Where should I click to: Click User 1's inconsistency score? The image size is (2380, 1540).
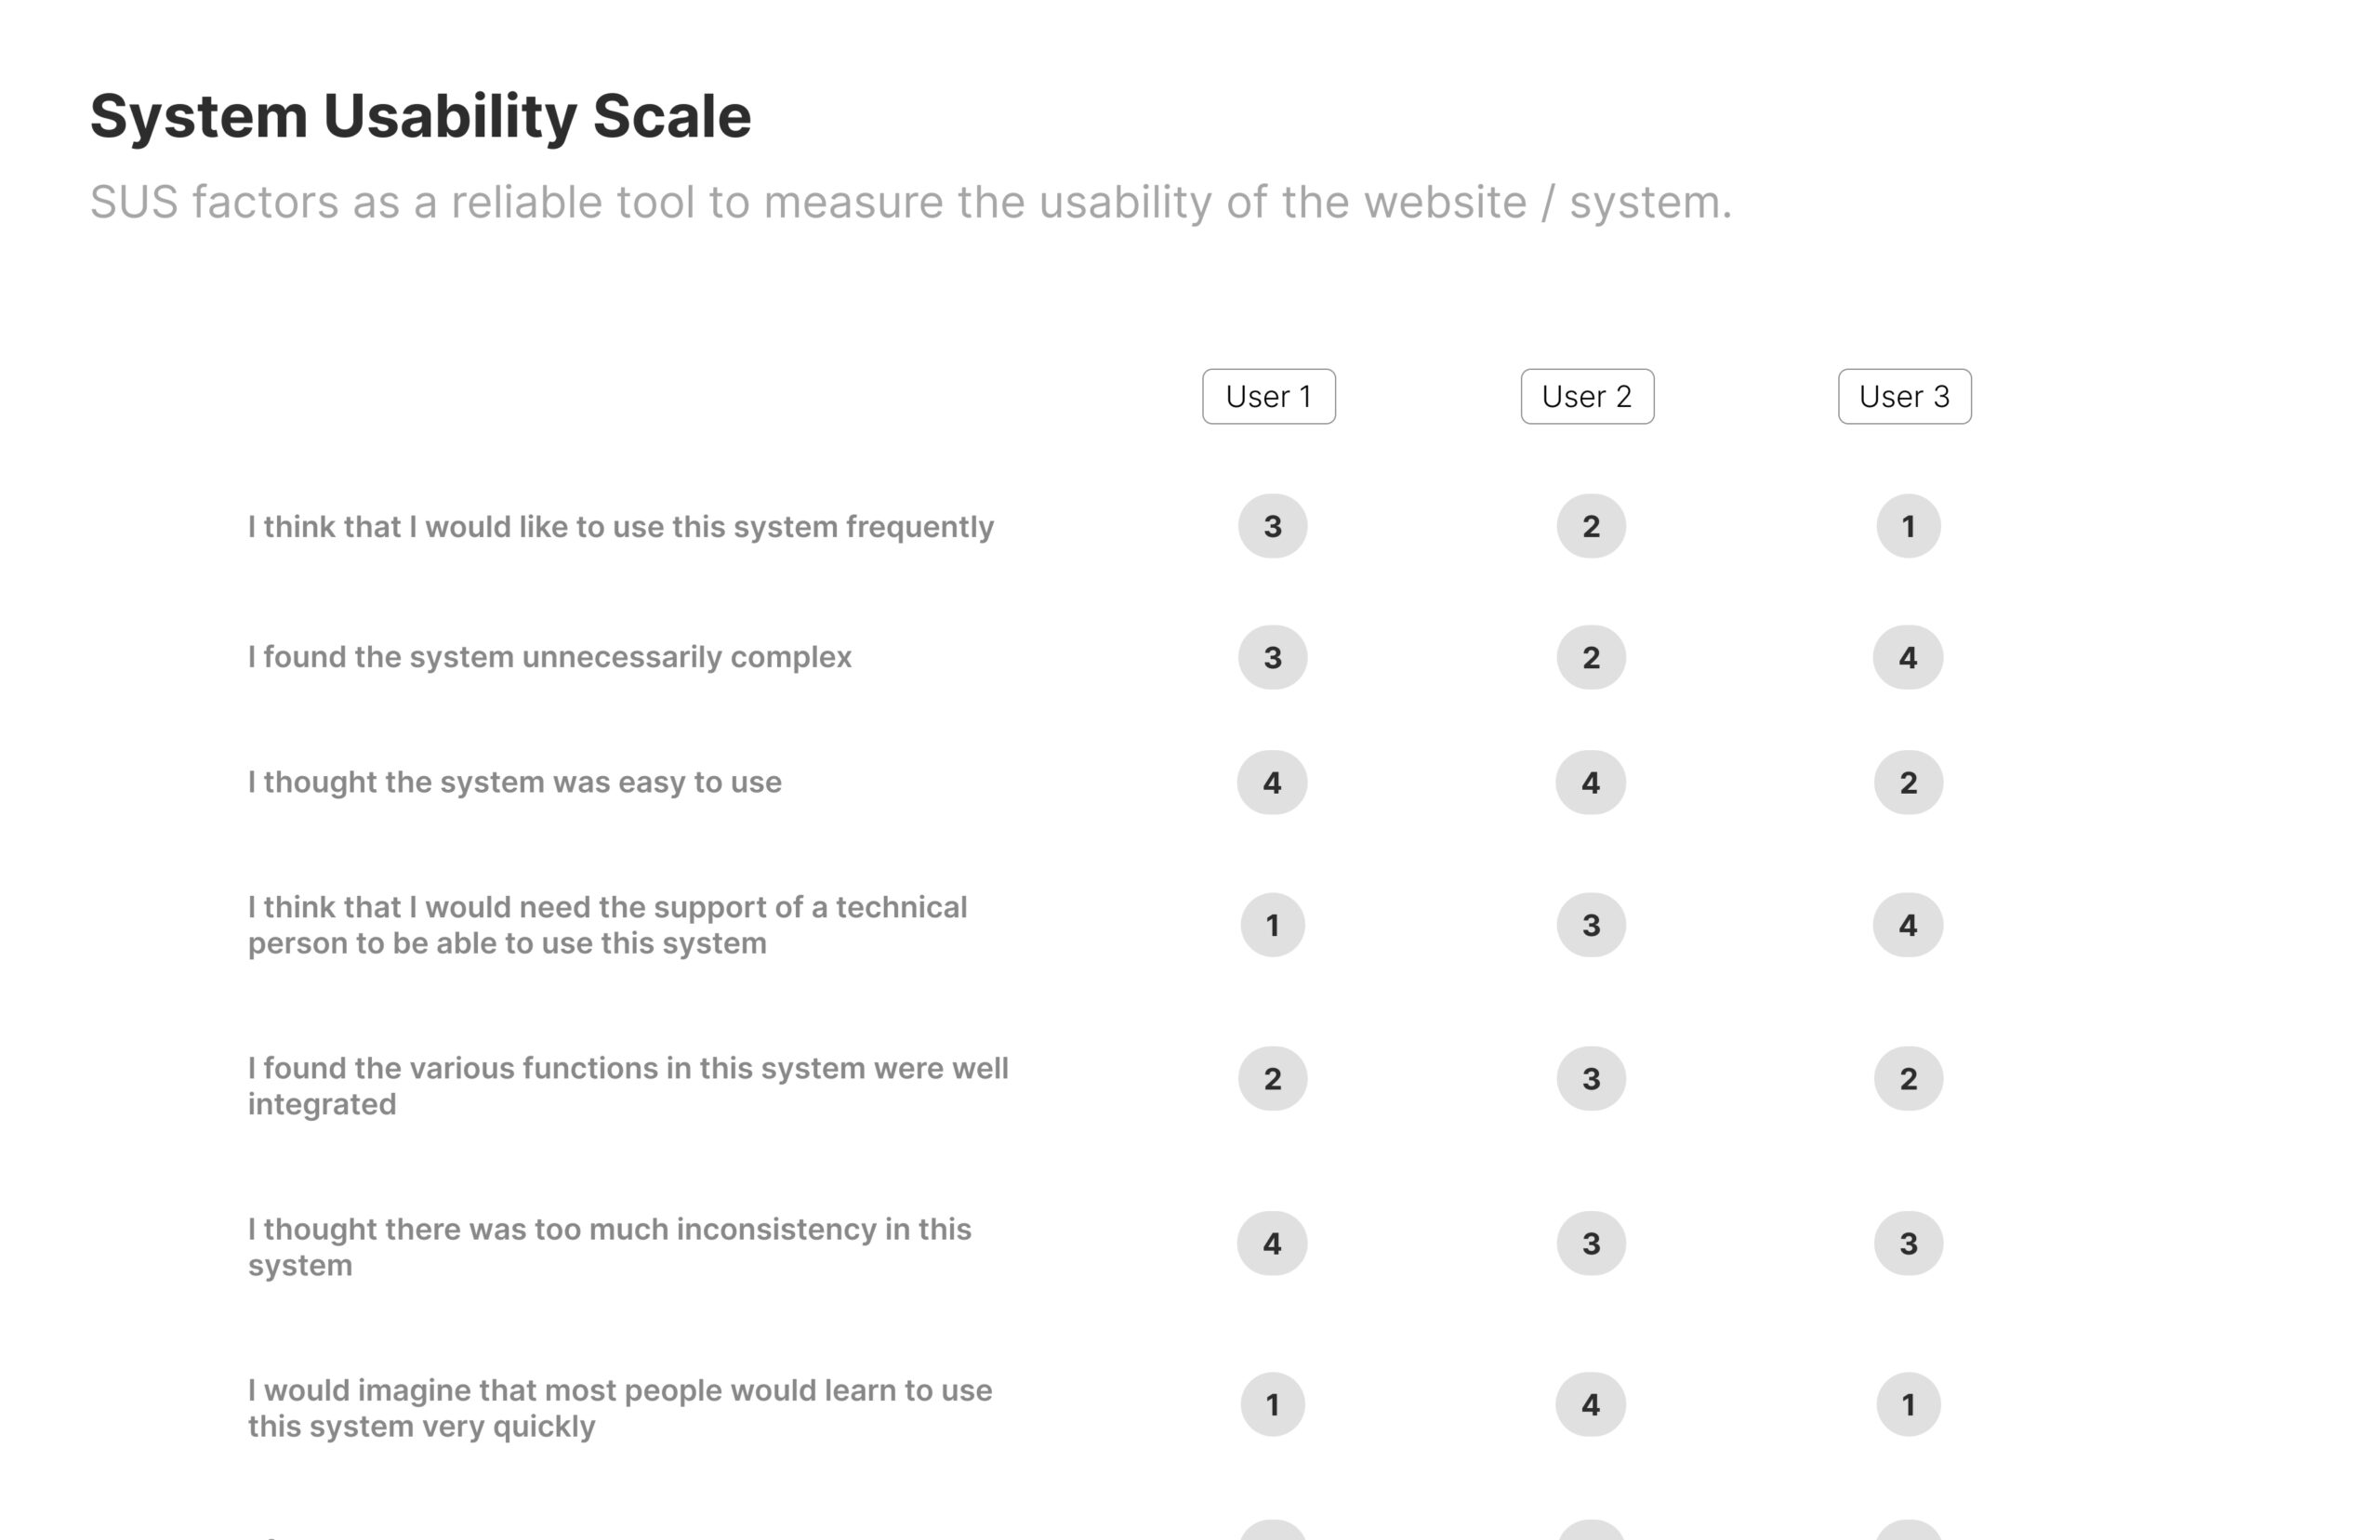(x=1272, y=1243)
